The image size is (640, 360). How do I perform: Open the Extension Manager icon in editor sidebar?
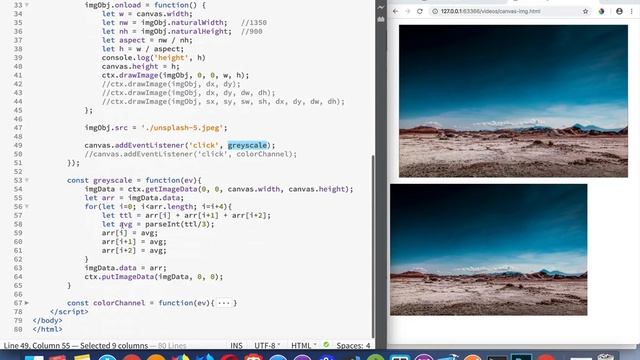pyautogui.click(x=381, y=19)
